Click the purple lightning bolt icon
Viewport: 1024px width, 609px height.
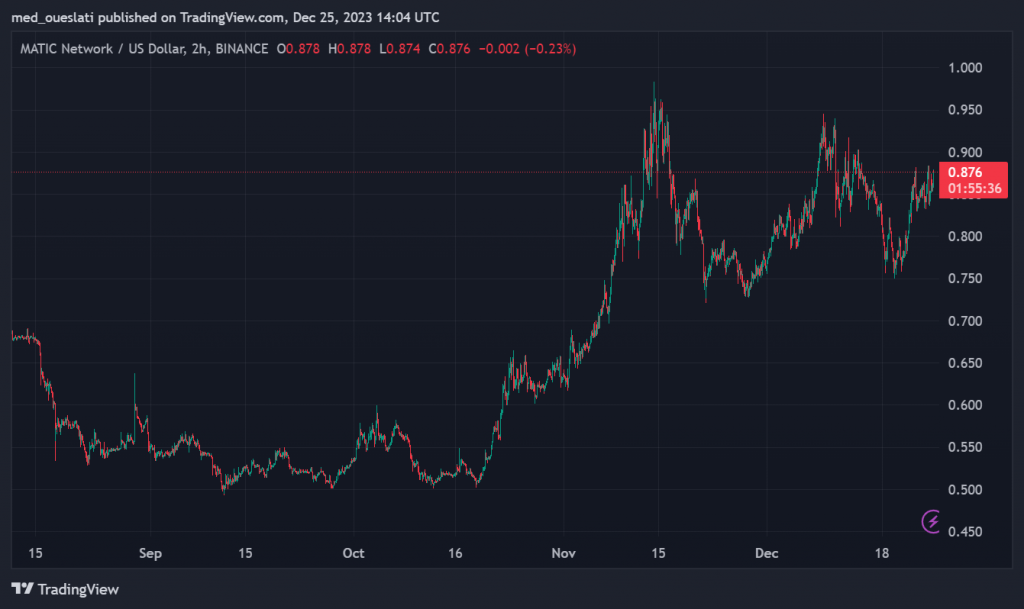[932, 520]
